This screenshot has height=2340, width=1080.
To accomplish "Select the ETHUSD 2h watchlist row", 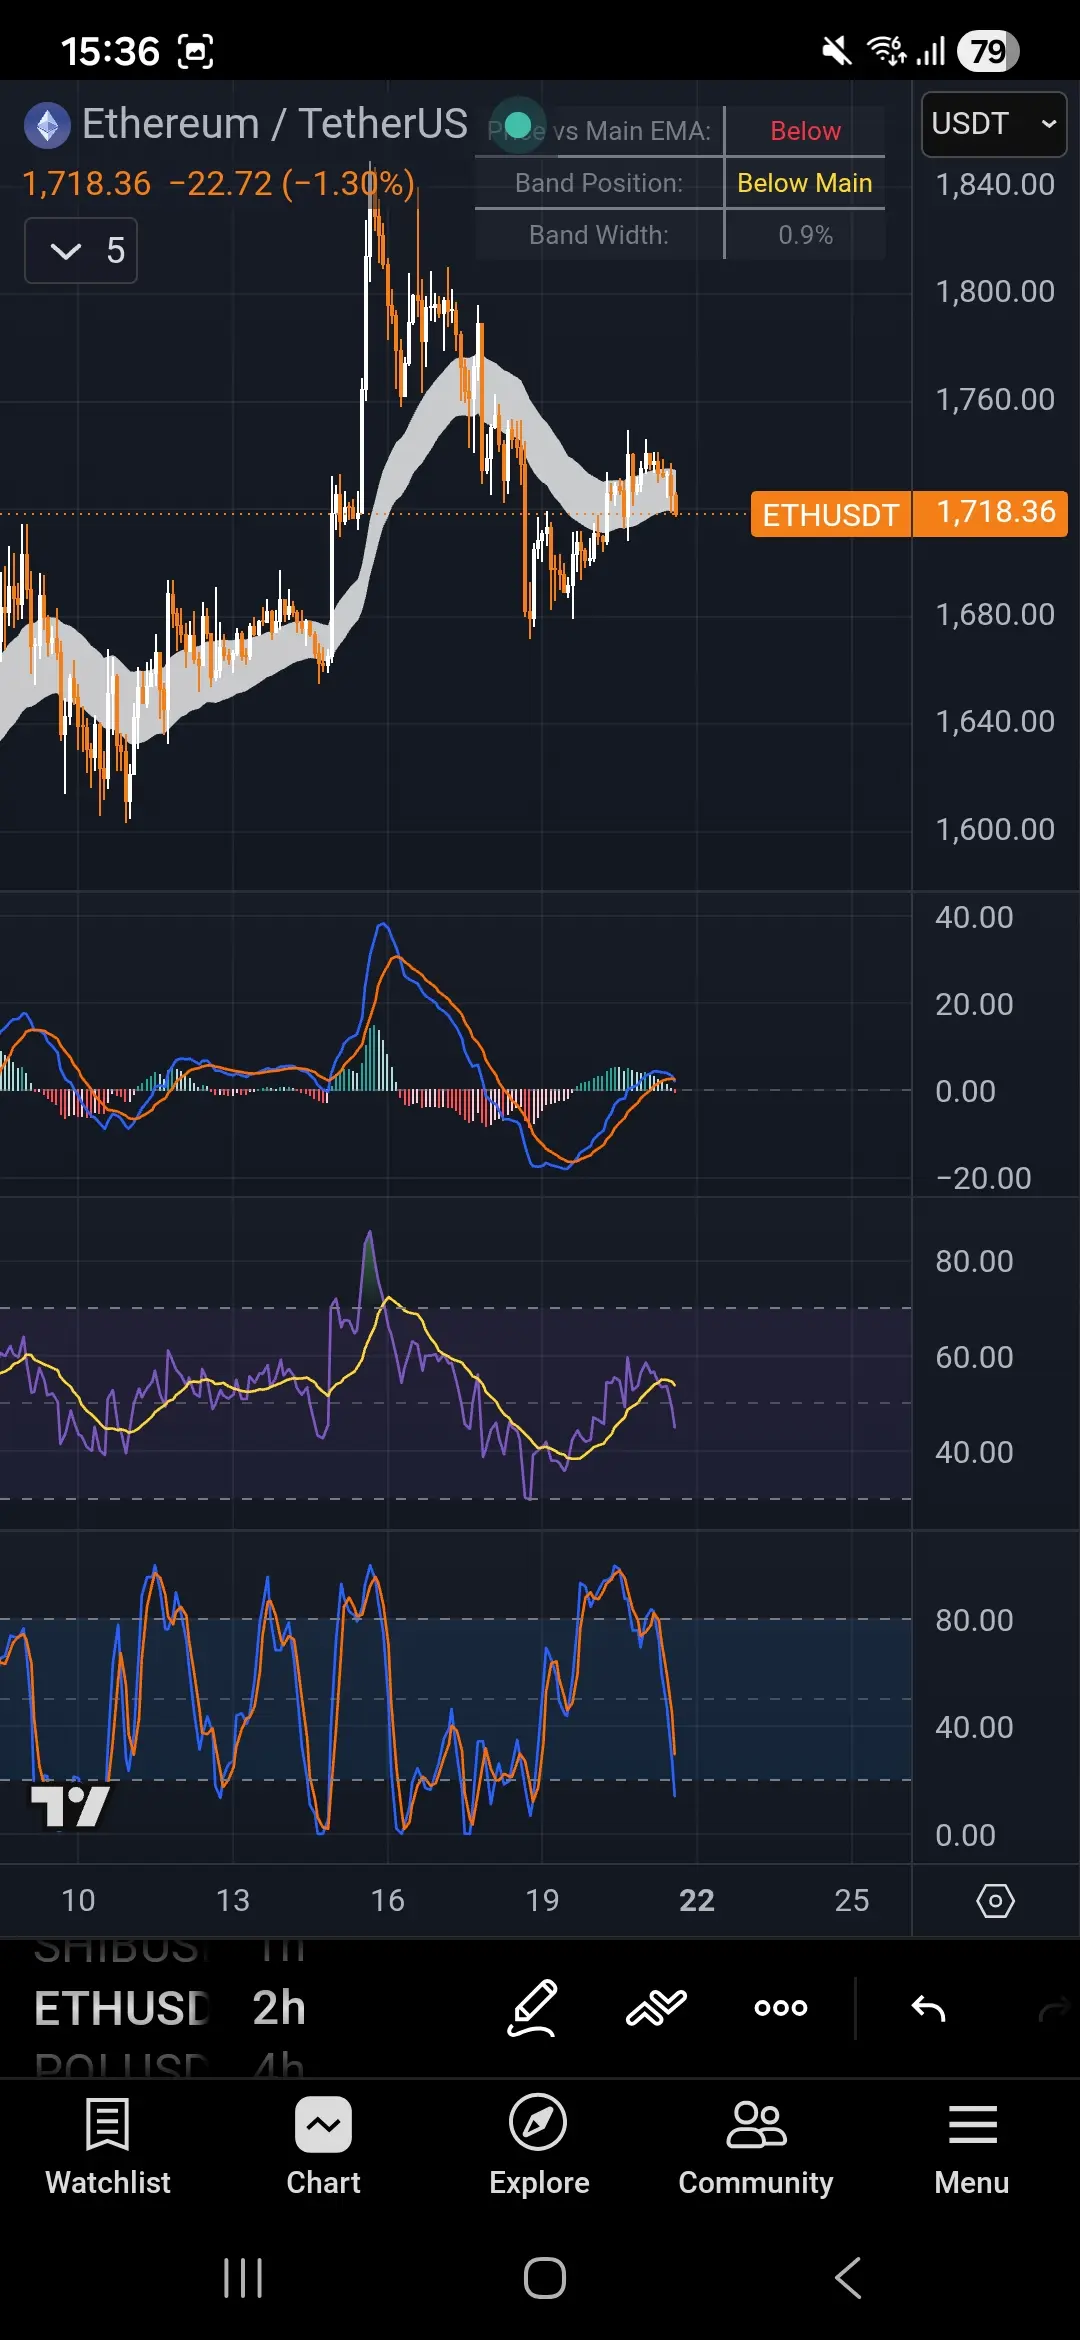I will [x=170, y=2008].
